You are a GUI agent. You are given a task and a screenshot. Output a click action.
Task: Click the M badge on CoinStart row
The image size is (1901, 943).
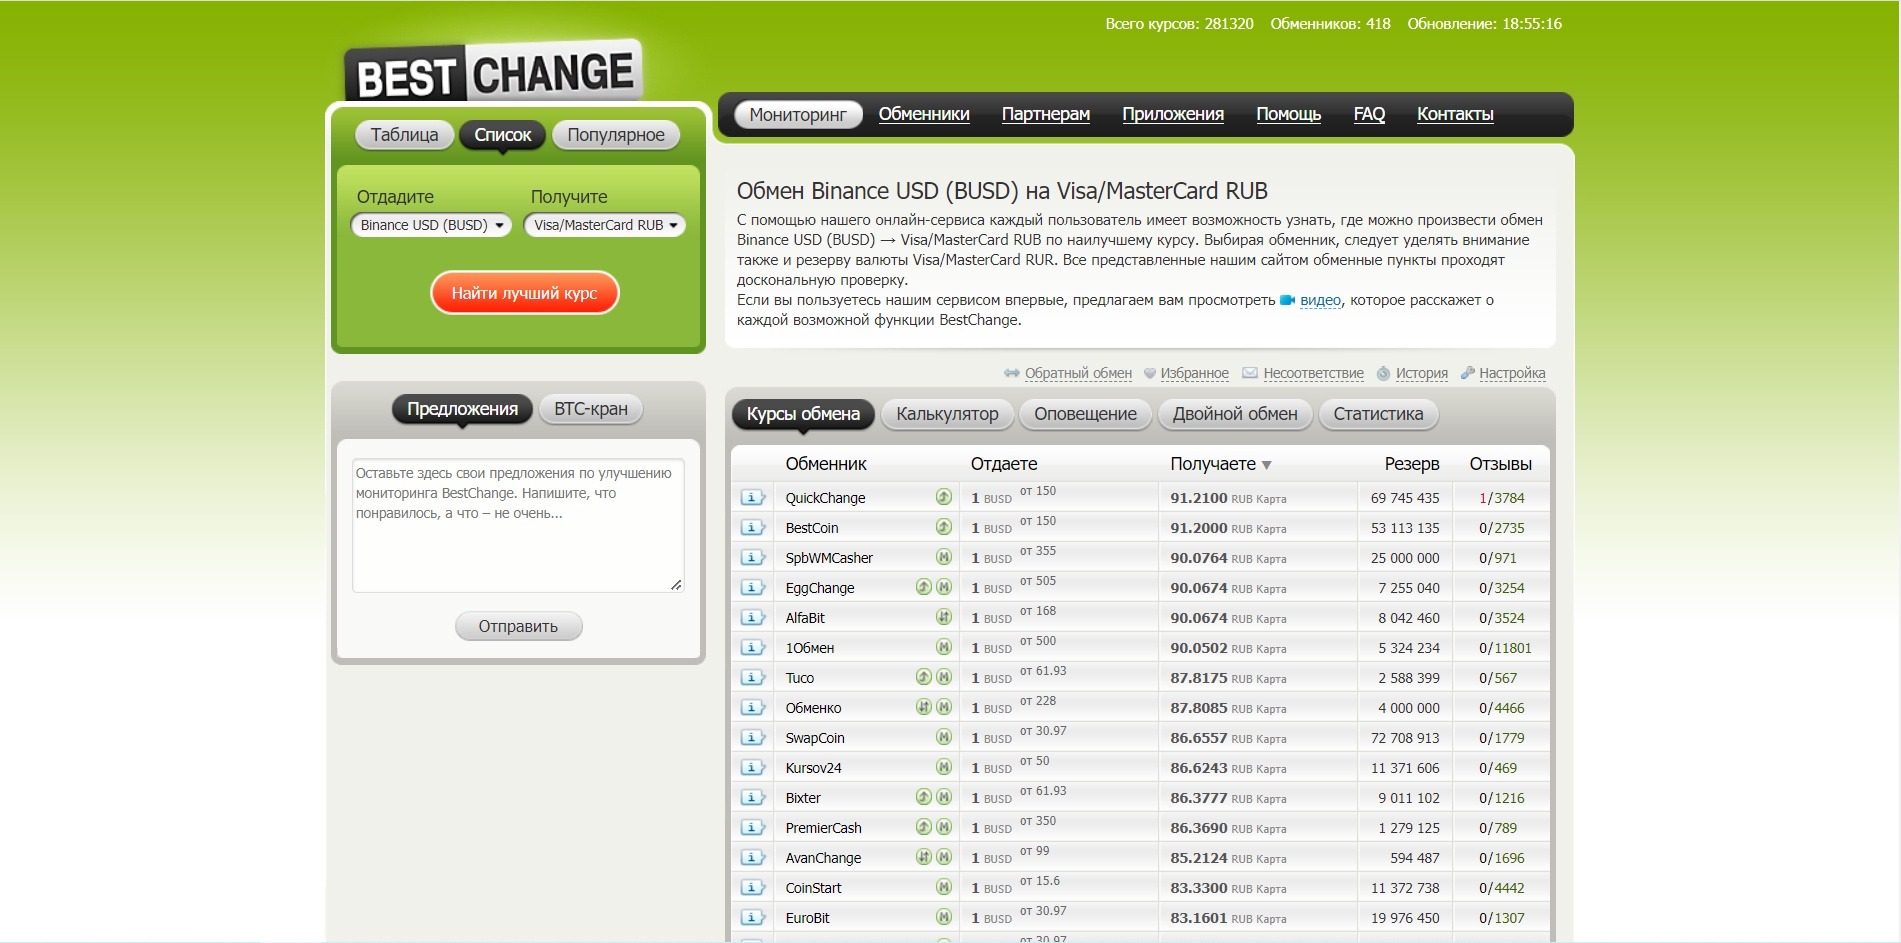point(943,887)
